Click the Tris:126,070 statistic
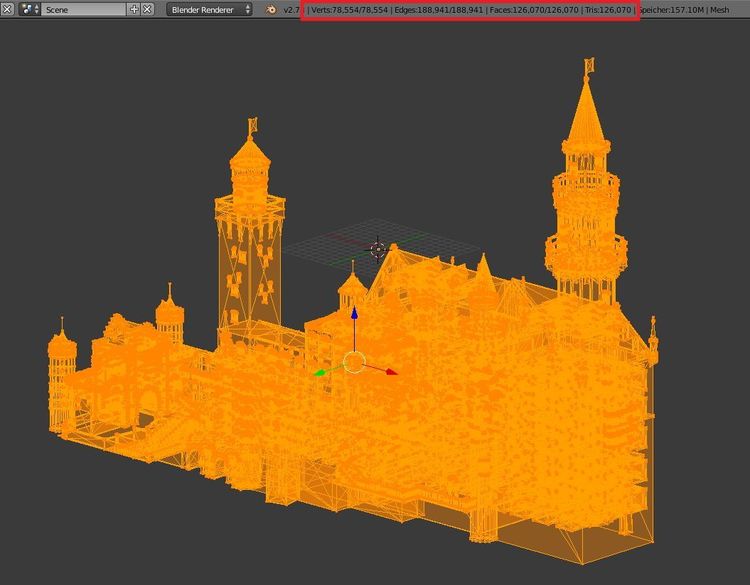Screen dimensions: 750x585 tap(608, 10)
